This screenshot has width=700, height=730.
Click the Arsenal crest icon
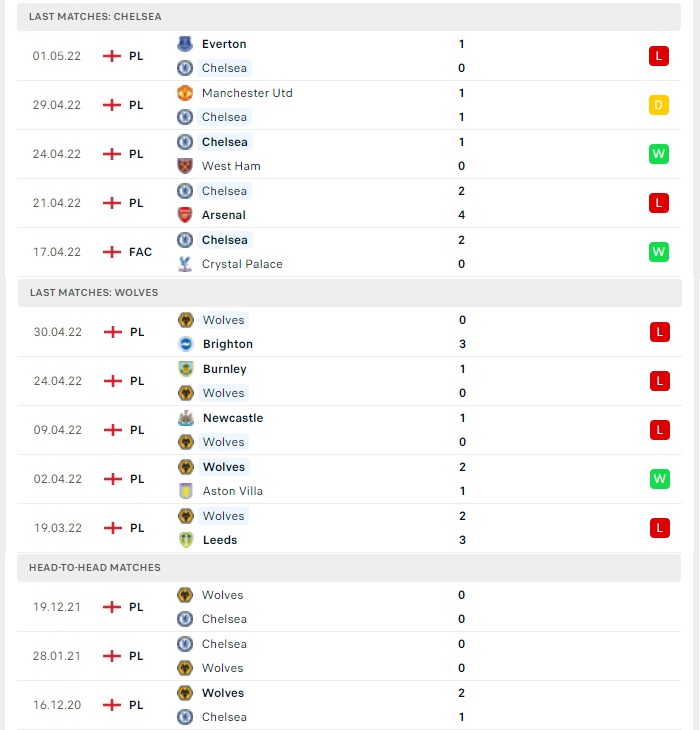pos(185,215)
